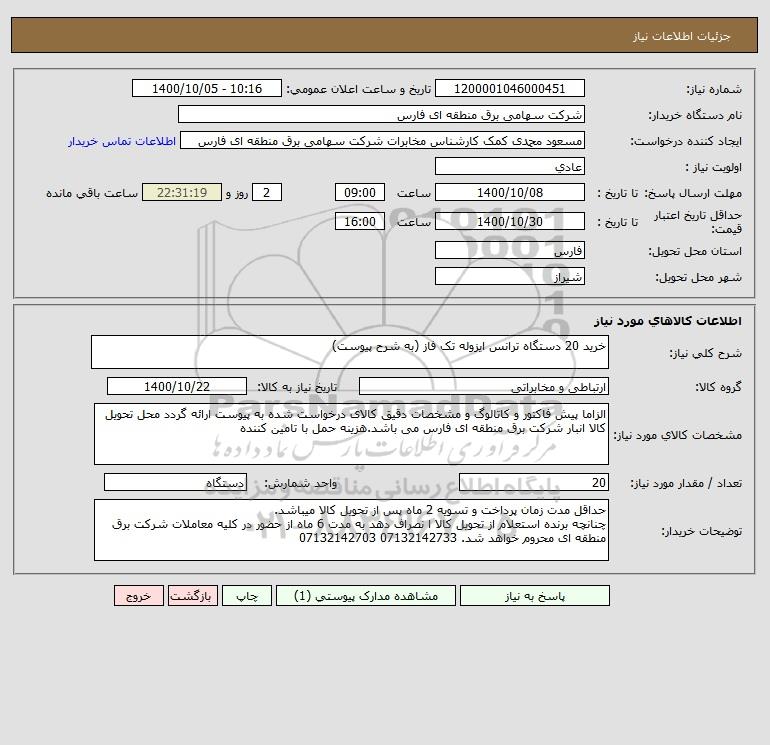Click the label نام دستگاه خریدار

pyautogui.click(x=695, y=115)
